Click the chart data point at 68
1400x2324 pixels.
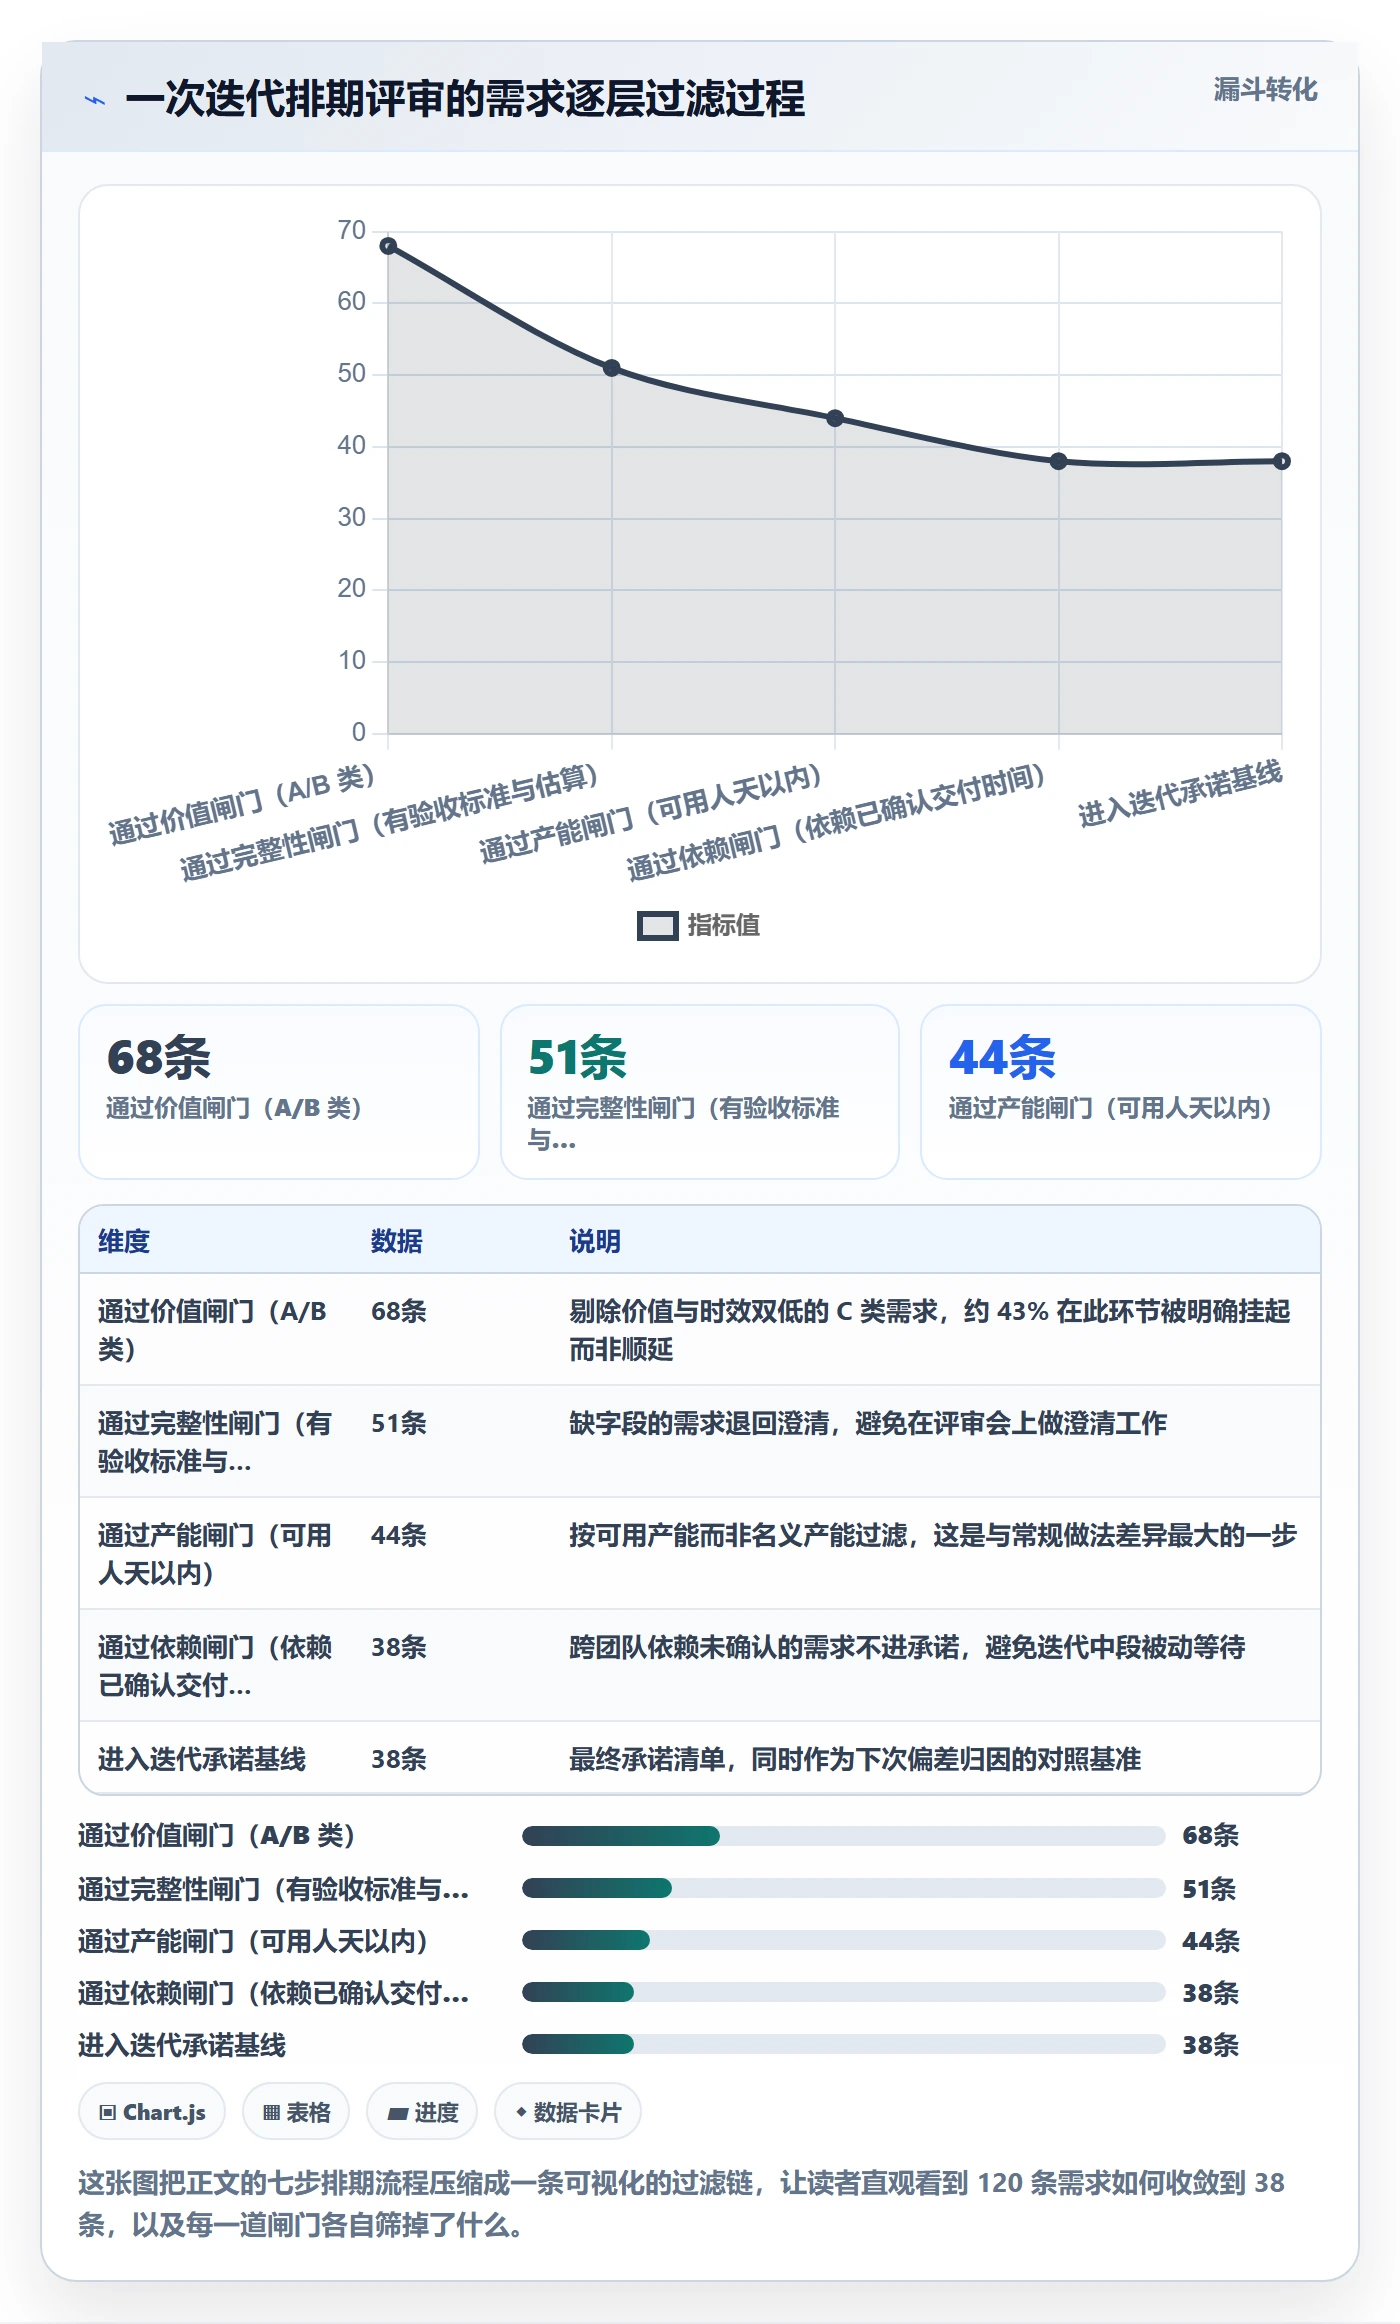pos(388,246)
